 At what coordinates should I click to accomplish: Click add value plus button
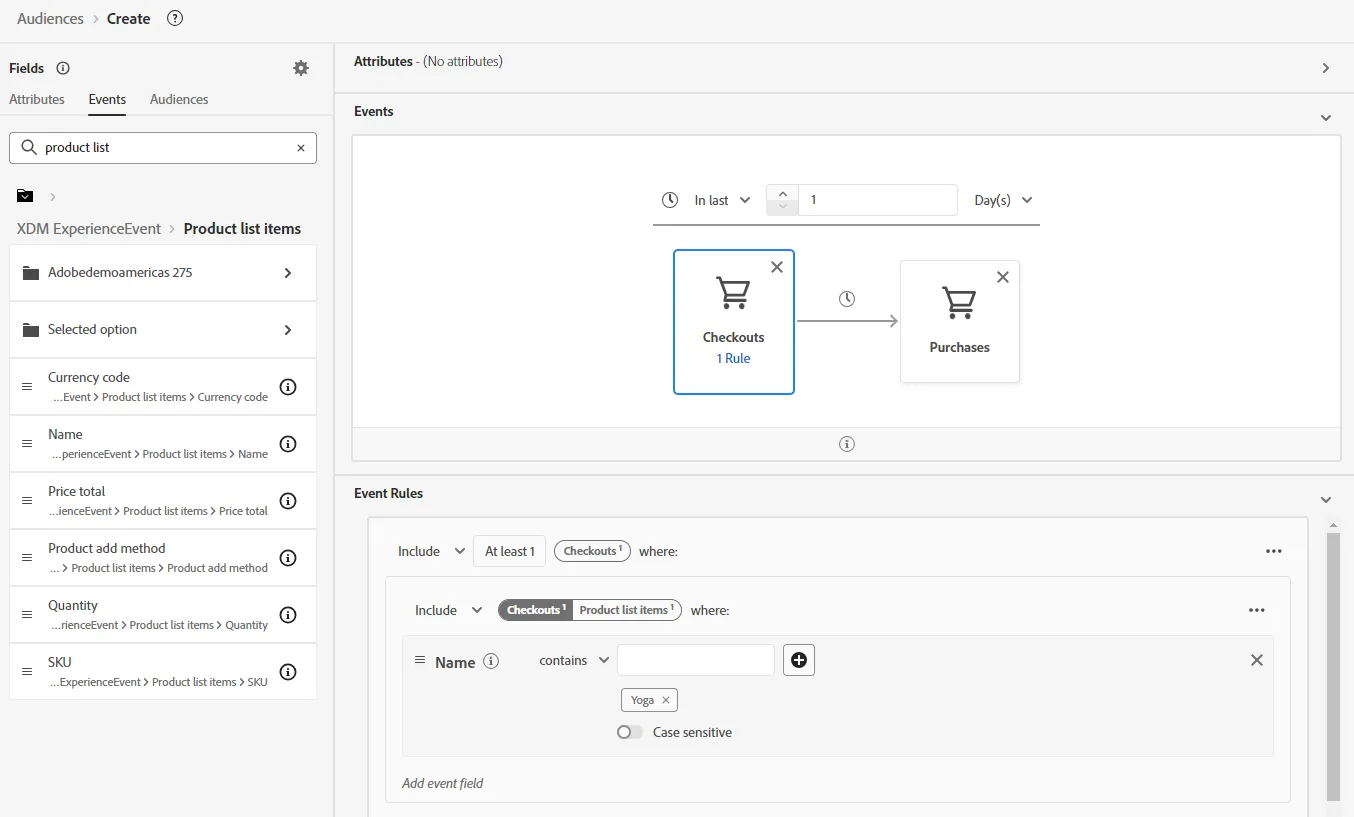click(x=799, y=660)
